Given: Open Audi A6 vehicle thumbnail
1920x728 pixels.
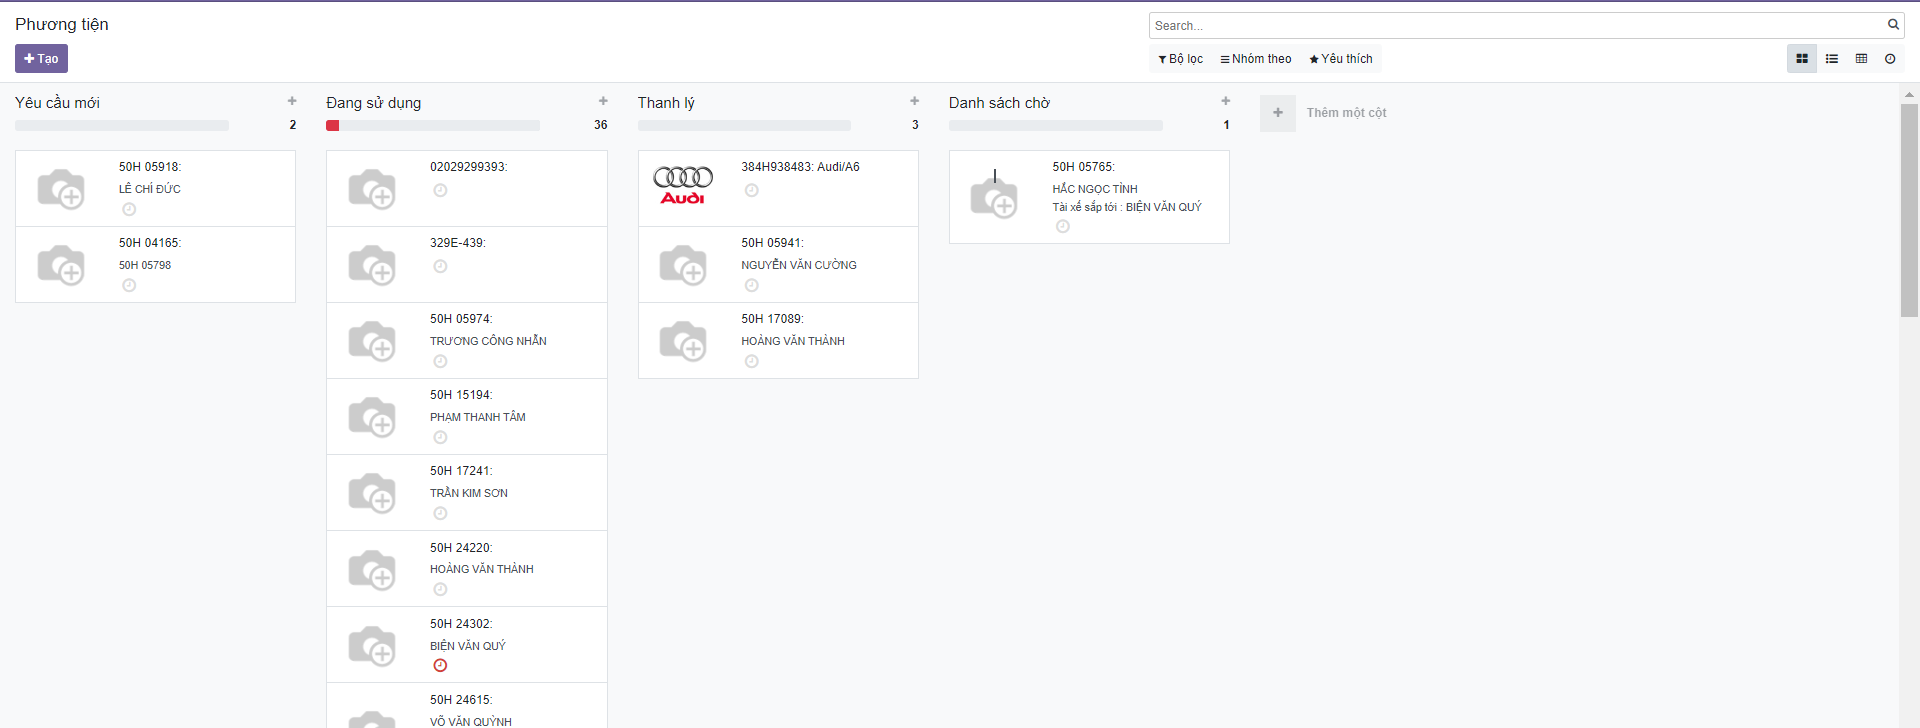Looking at the screenshot, I should pos(683,186).
